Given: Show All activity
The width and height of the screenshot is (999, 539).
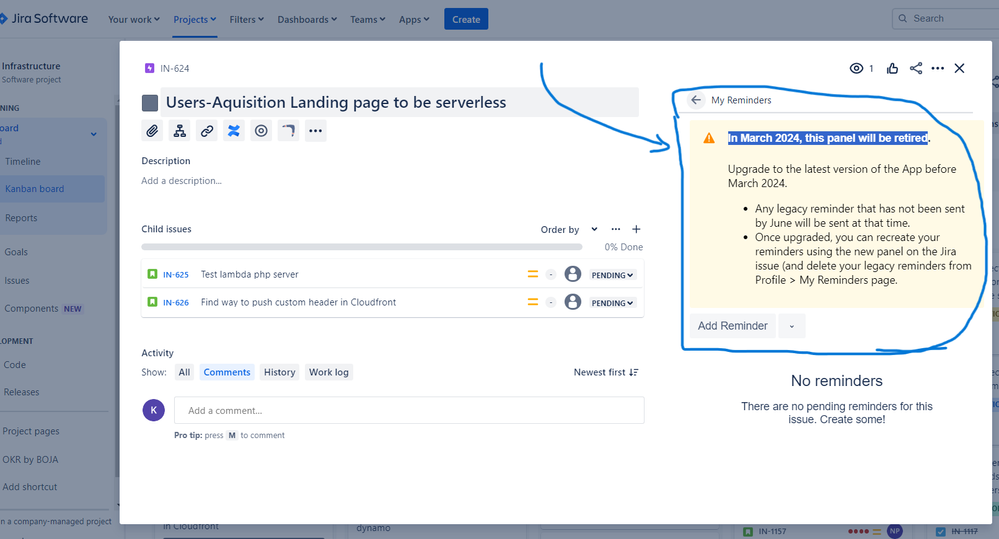Looking at the screenshot, I should [184, 372].
